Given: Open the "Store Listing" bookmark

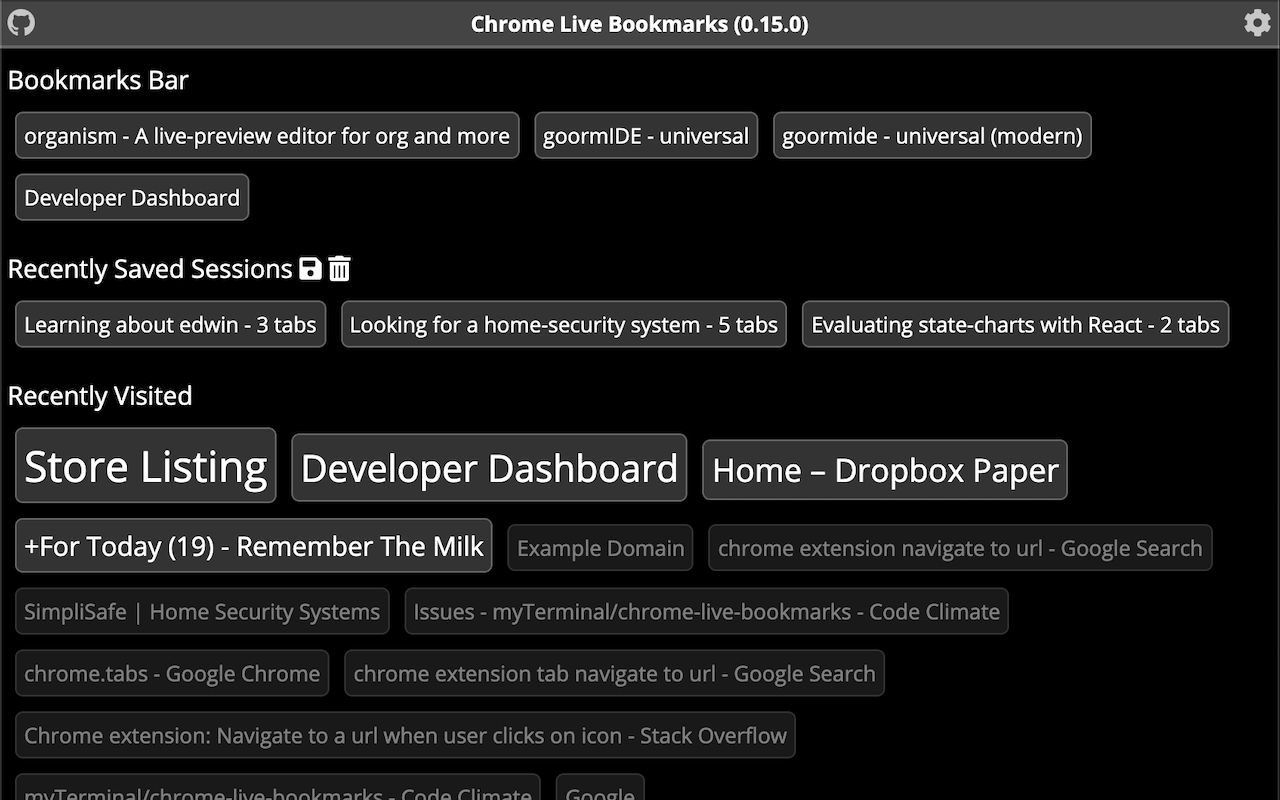Looking at the screenshot, I should [145, 465].
